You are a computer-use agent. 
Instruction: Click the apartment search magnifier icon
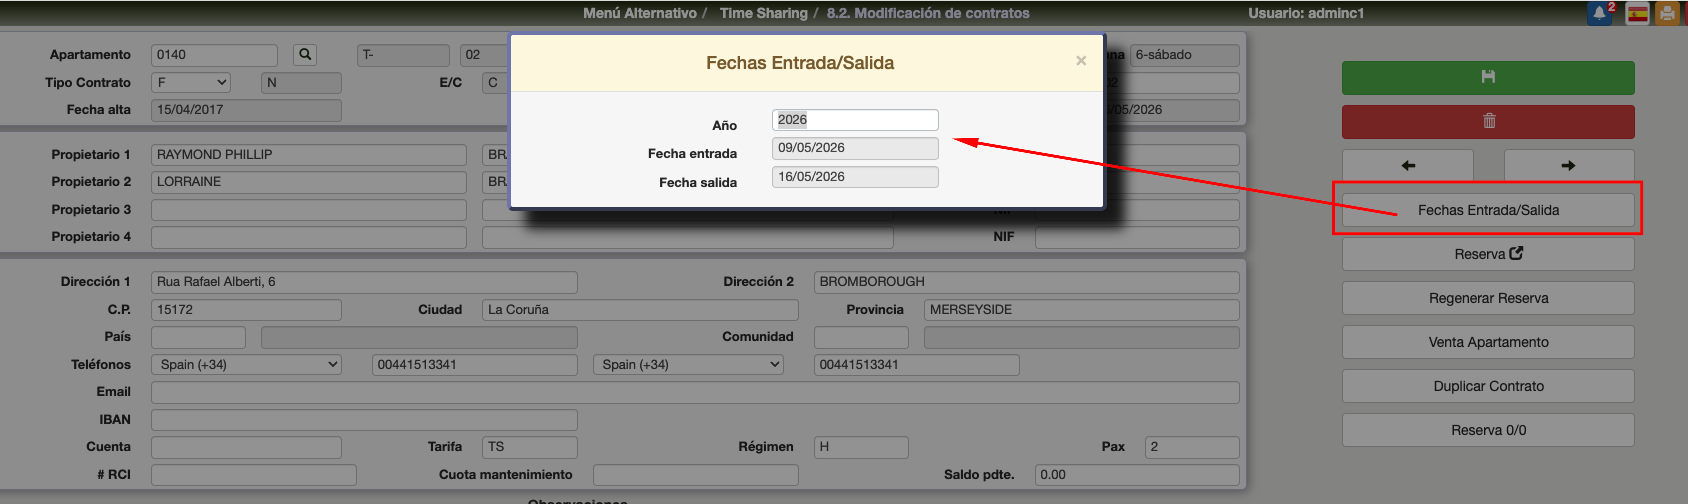[x=305, y=55]
